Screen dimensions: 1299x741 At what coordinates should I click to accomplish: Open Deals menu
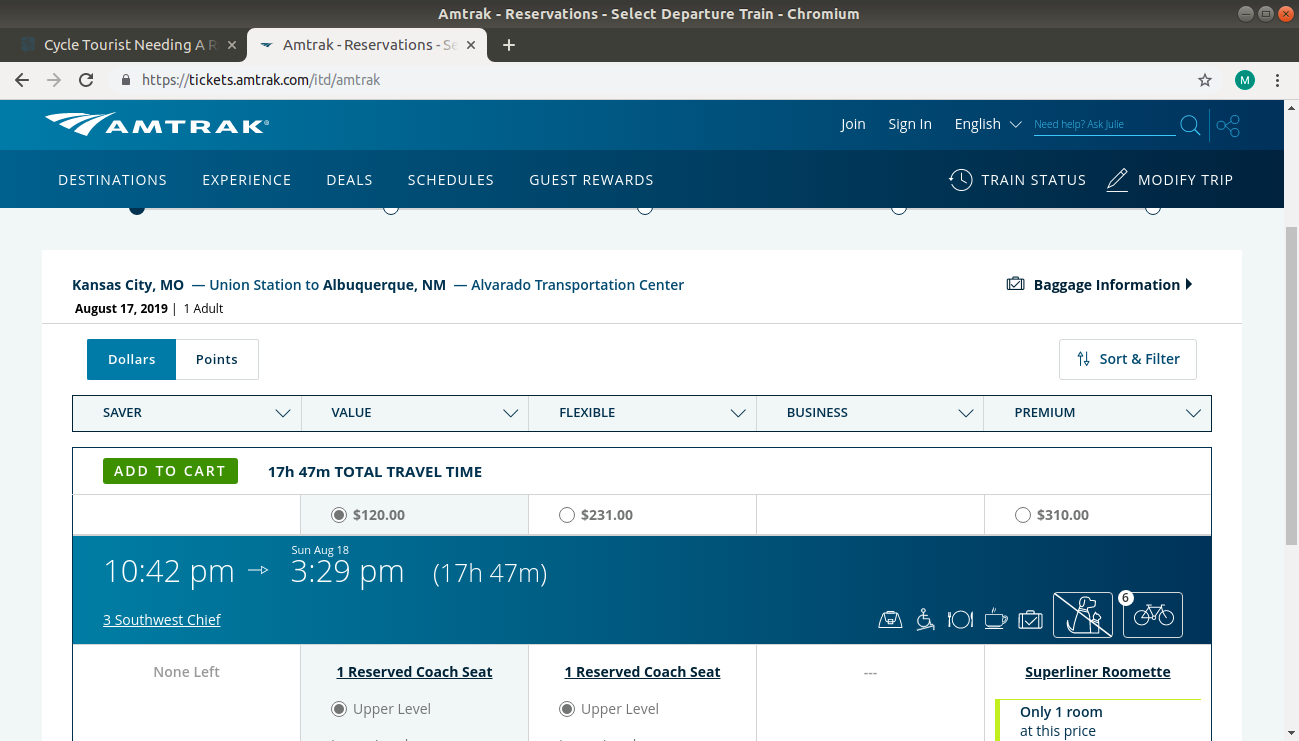coord(349,180)
